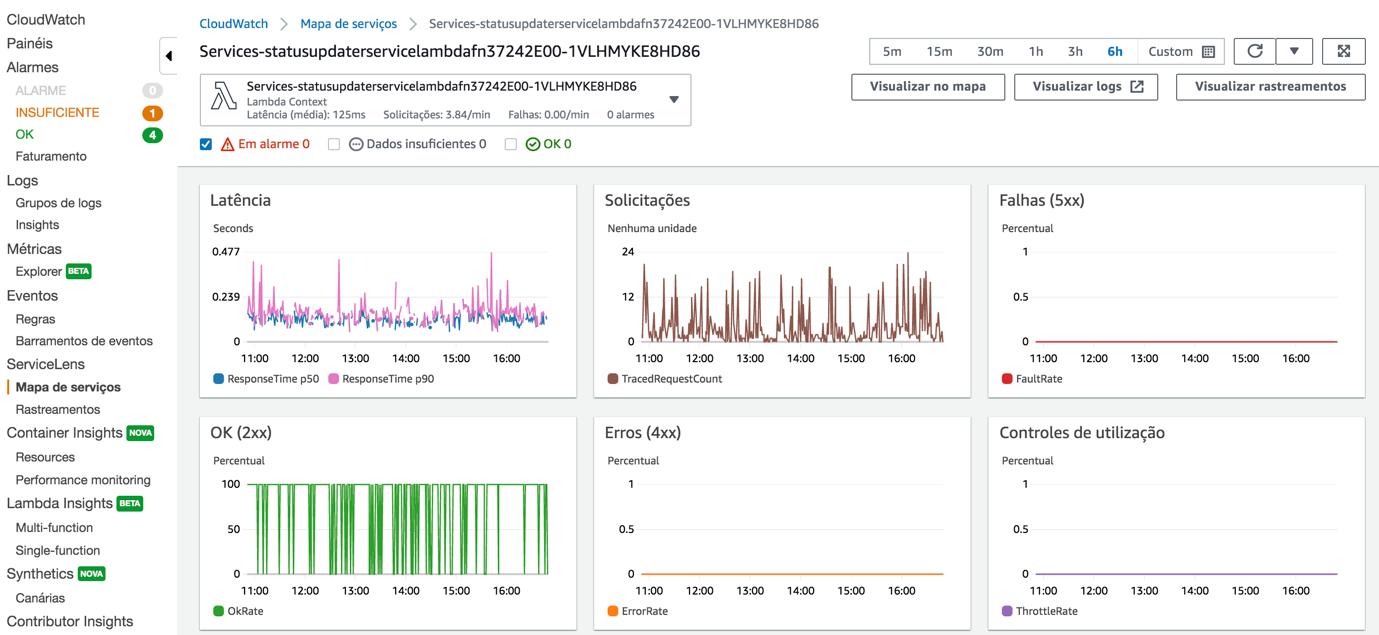Click the refresh icon button
This screenshot has width=1379, height=635.
point(1254,51)
